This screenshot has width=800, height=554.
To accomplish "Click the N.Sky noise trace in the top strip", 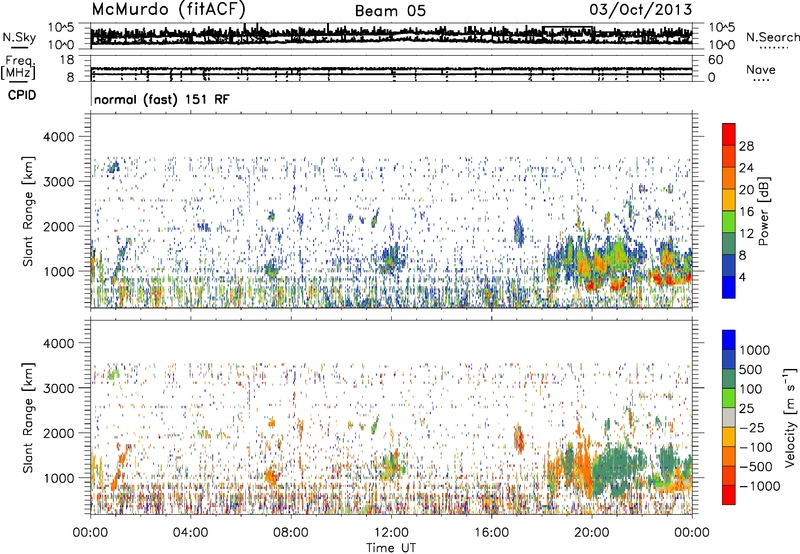I will [391, 35].
